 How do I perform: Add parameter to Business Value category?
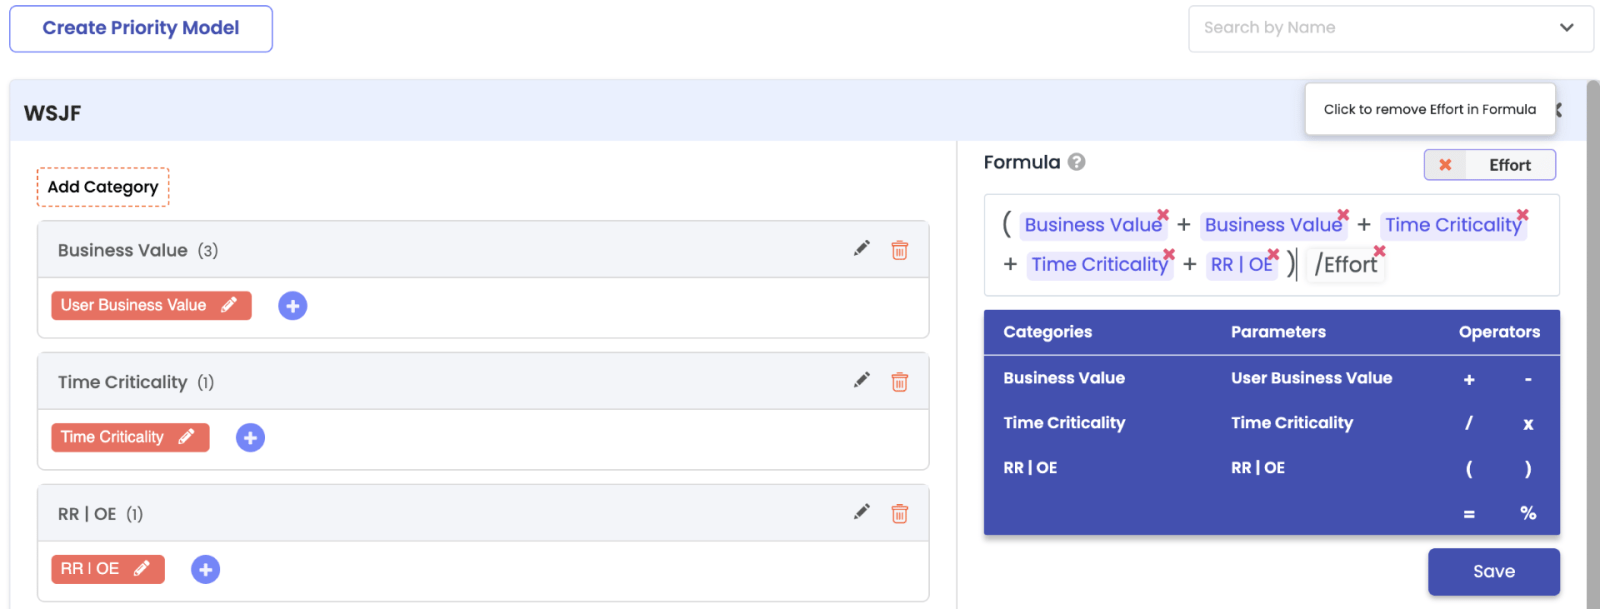pyautogui.click(x=292, y=306)
